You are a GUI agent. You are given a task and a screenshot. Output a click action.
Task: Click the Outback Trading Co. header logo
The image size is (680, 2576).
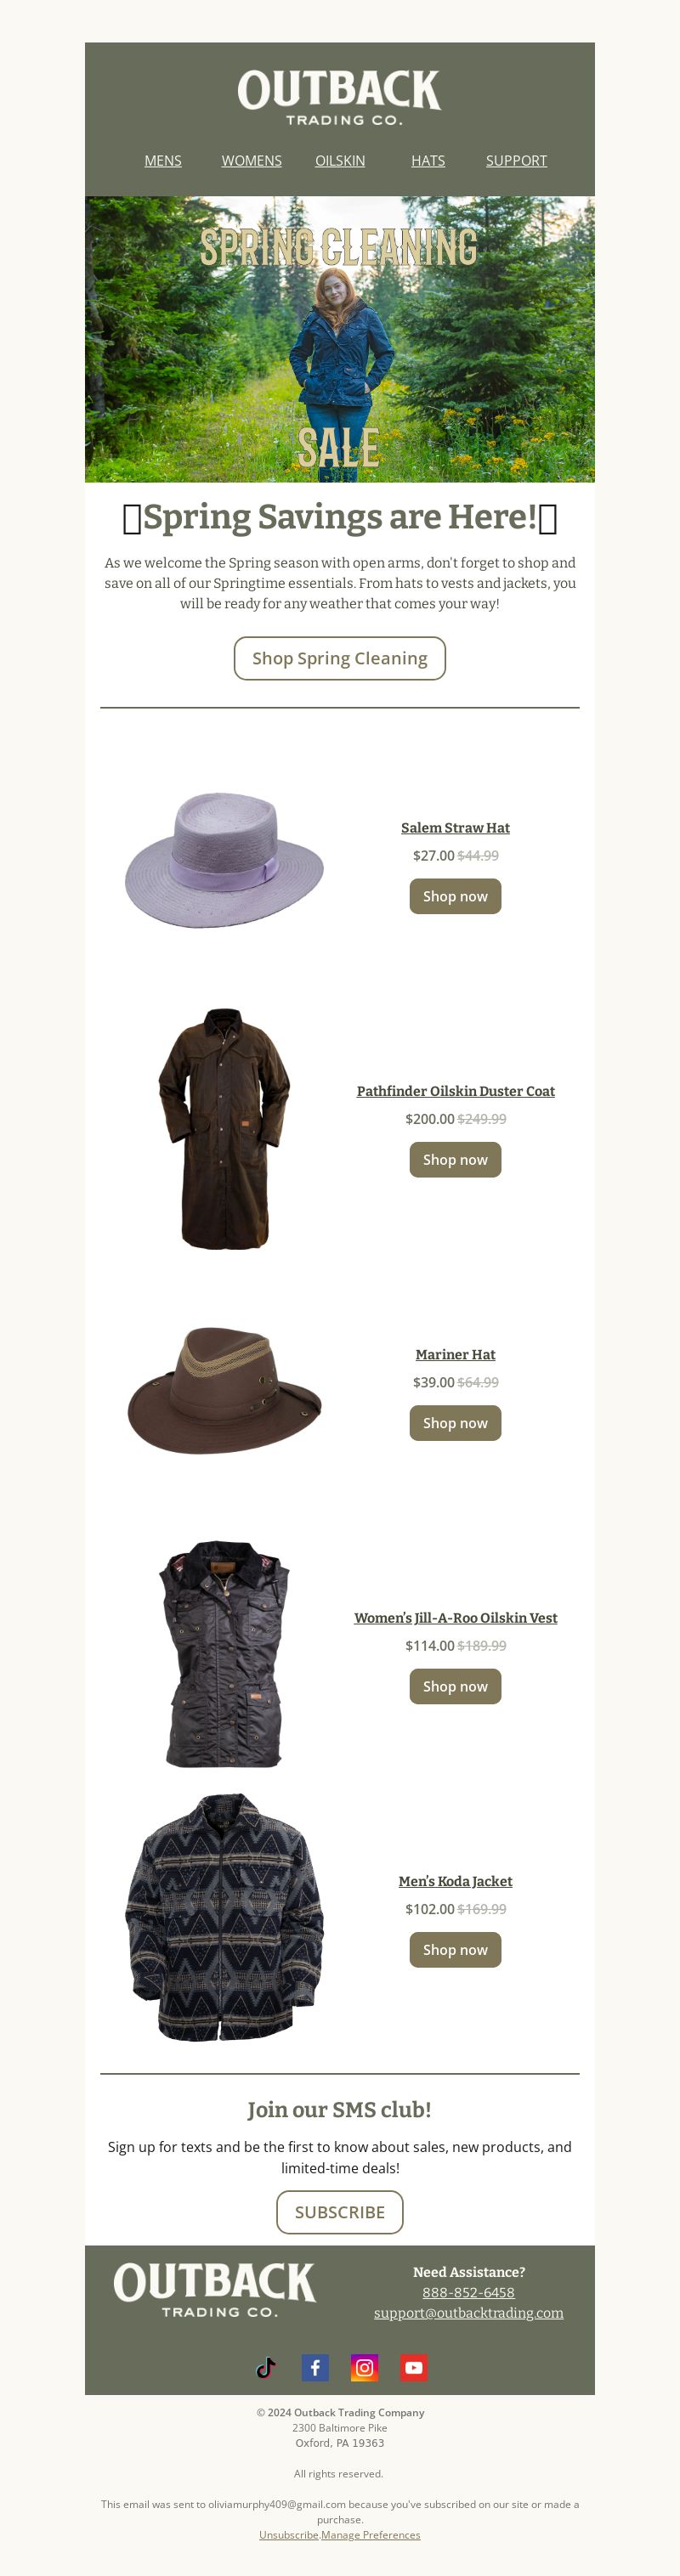click(x=339, y=98)
